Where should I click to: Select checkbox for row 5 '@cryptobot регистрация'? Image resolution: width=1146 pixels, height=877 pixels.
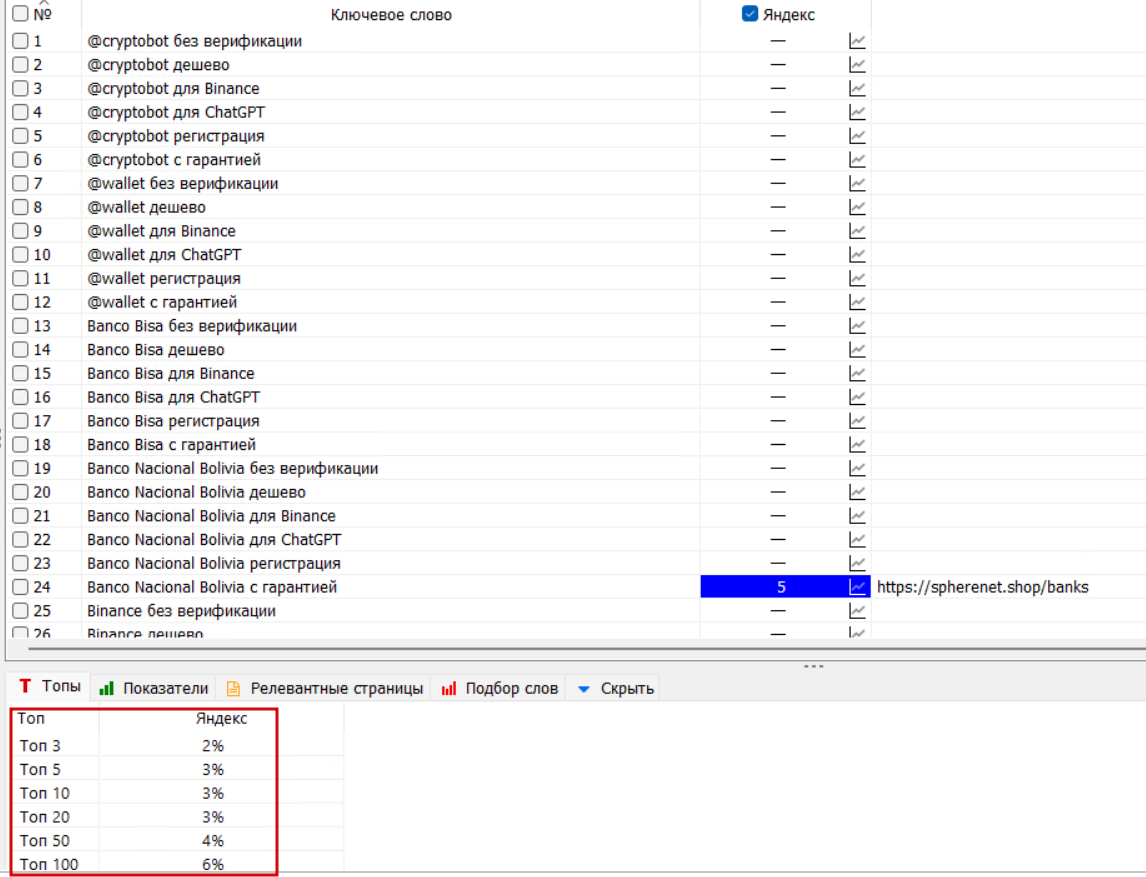tap(20, 136)
